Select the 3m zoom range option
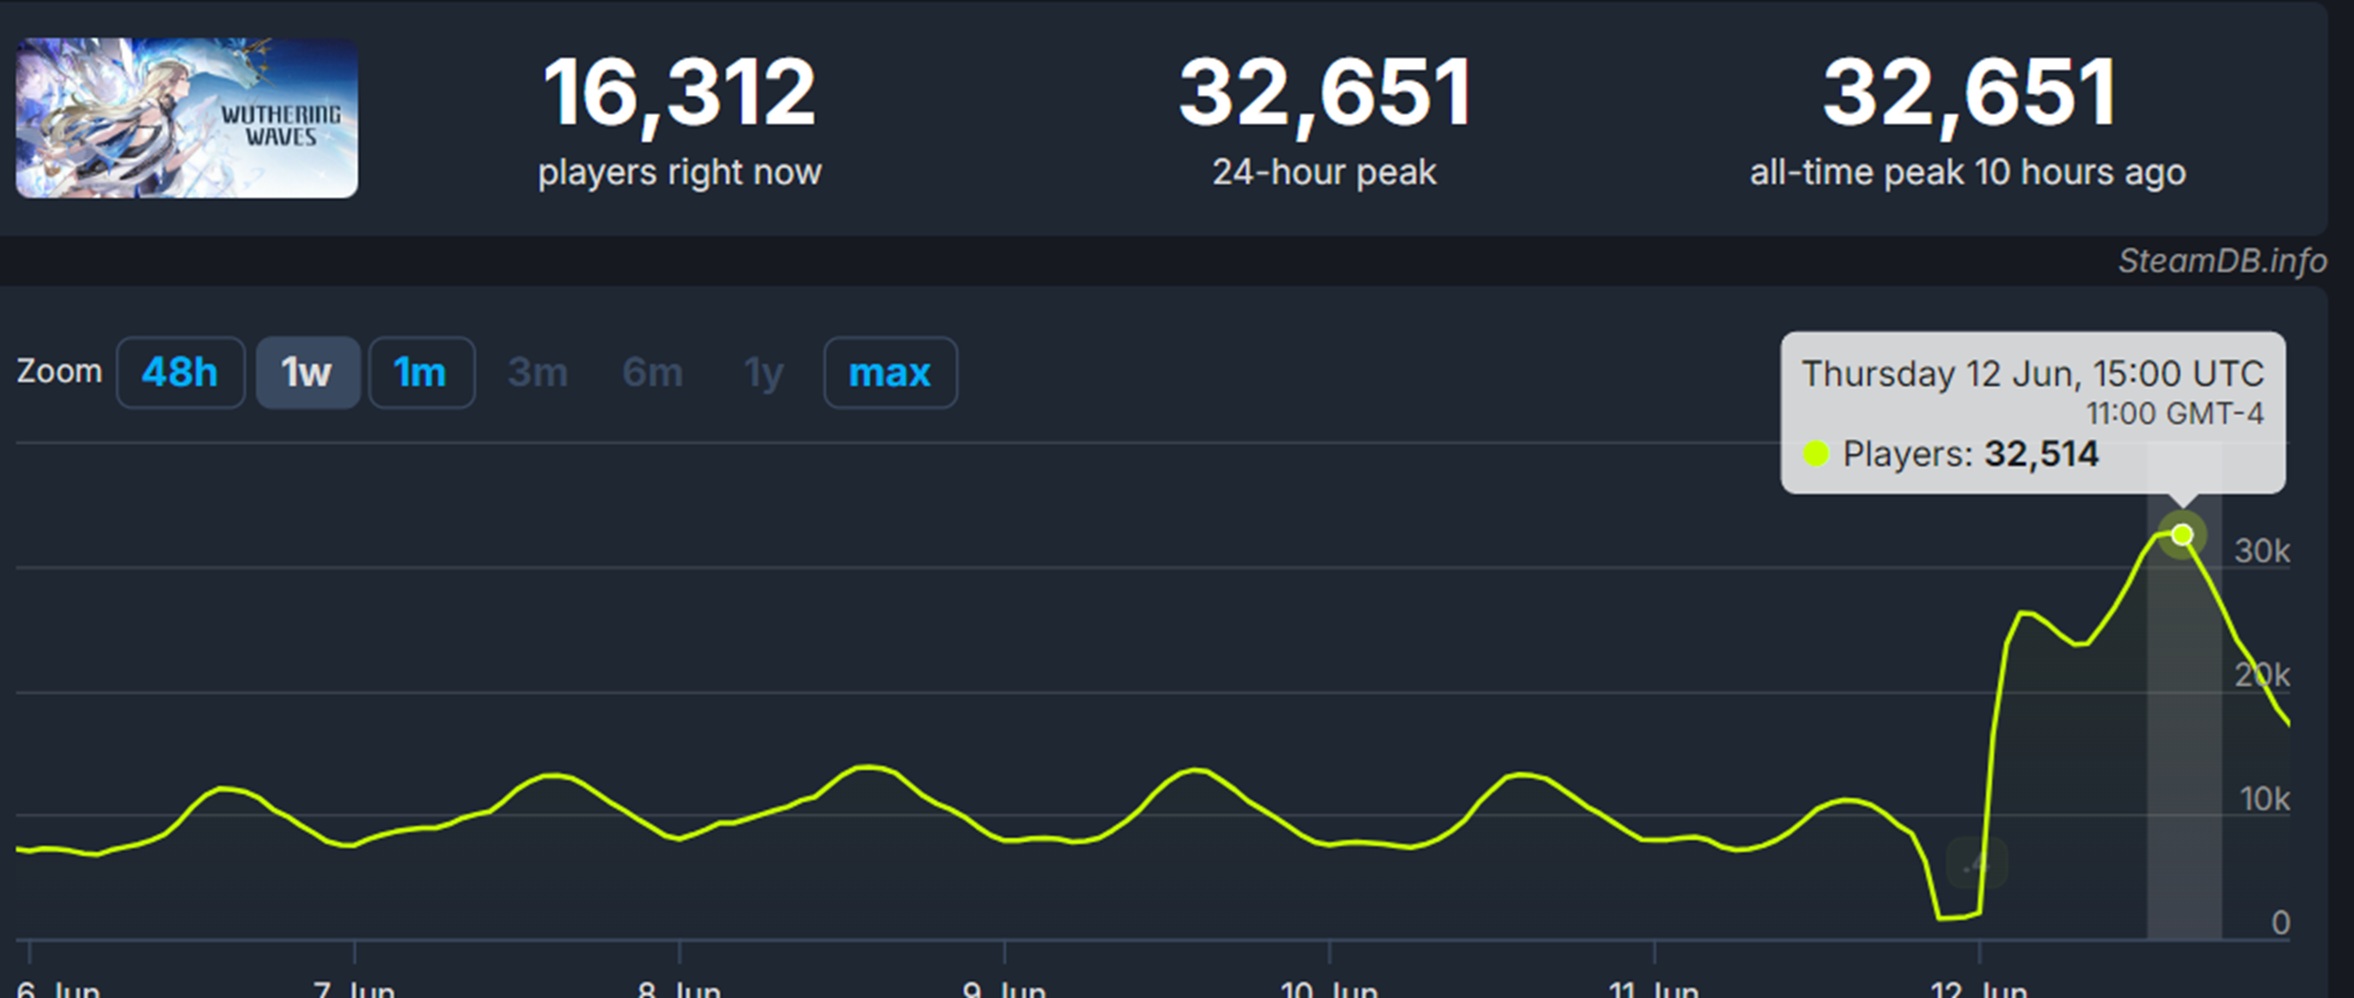2354x998 pixels. click(538, 373)
